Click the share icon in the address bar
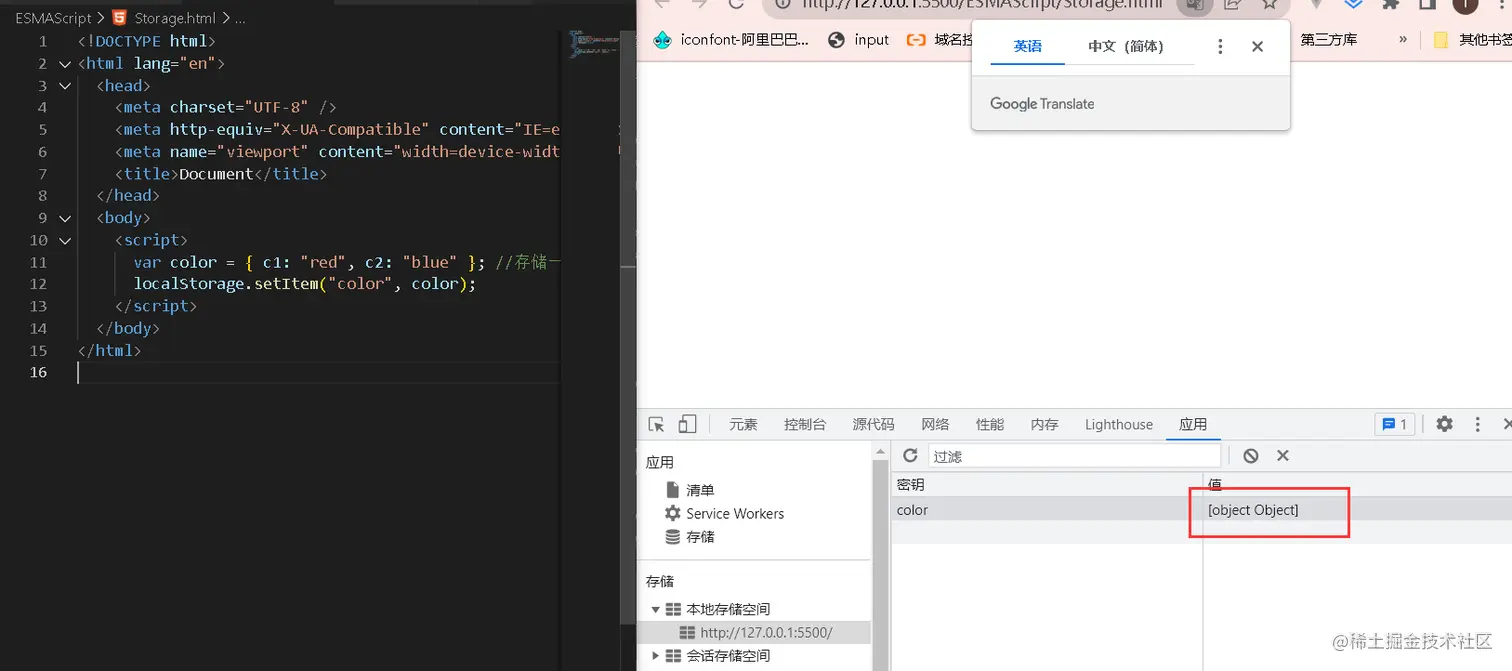1512x671 pixels. 1232,4
